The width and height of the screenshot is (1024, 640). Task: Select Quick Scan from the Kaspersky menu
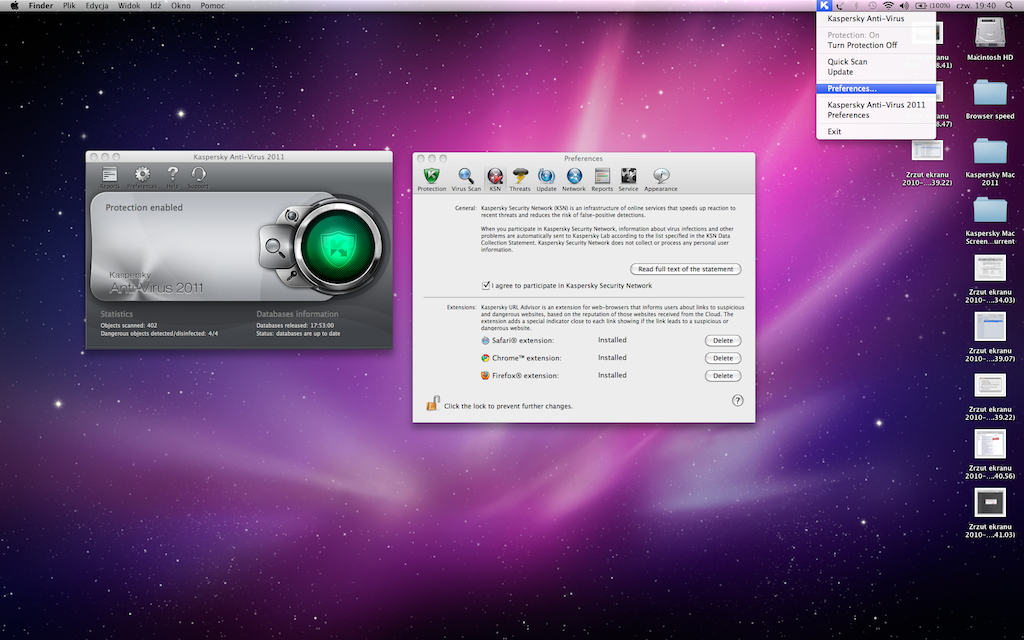tap(847, 62)
